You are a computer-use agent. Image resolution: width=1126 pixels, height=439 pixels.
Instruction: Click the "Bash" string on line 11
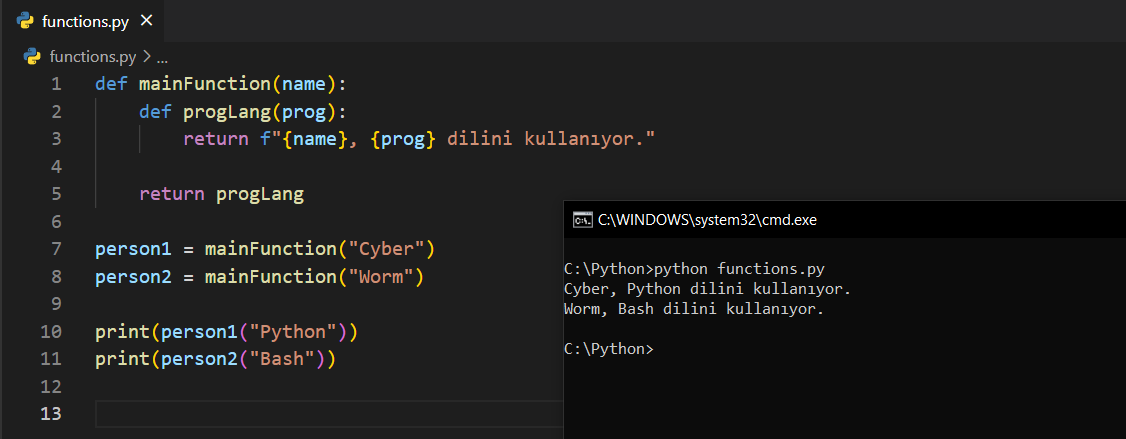[x=285, y=359]
